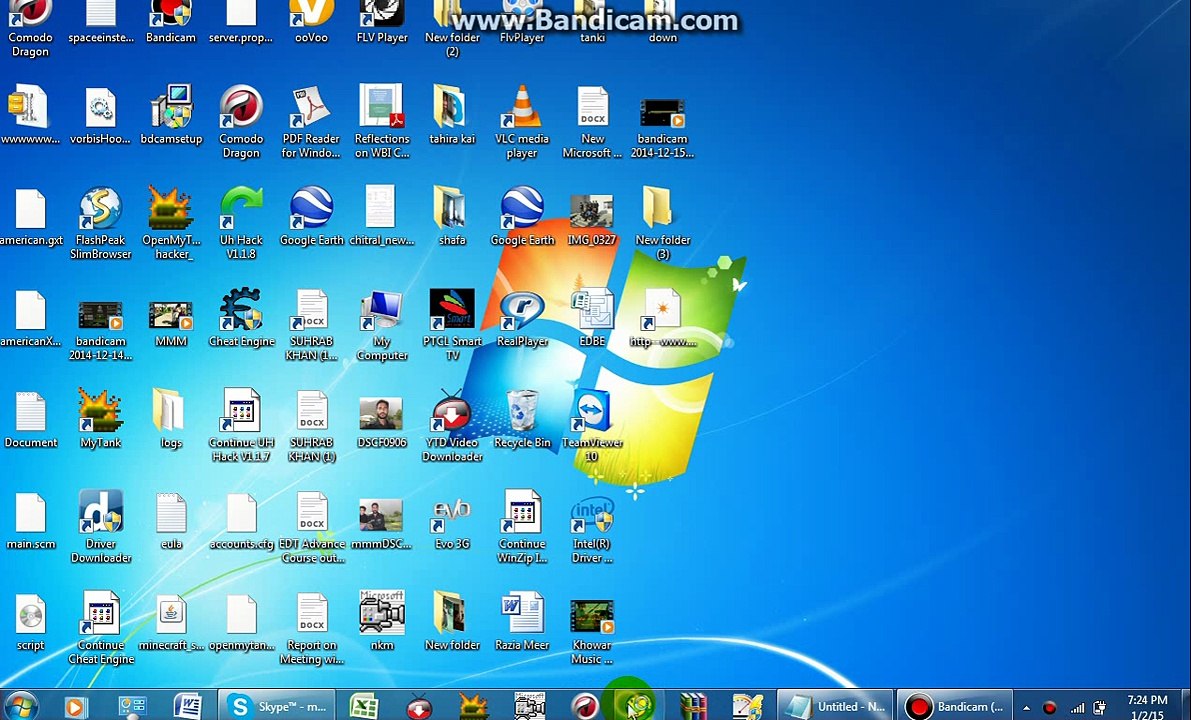Image resolution: width=1191 pixels, height=720 pixels.
Task: Open the Report on Meeting wi... document
Action: point(311,628)
